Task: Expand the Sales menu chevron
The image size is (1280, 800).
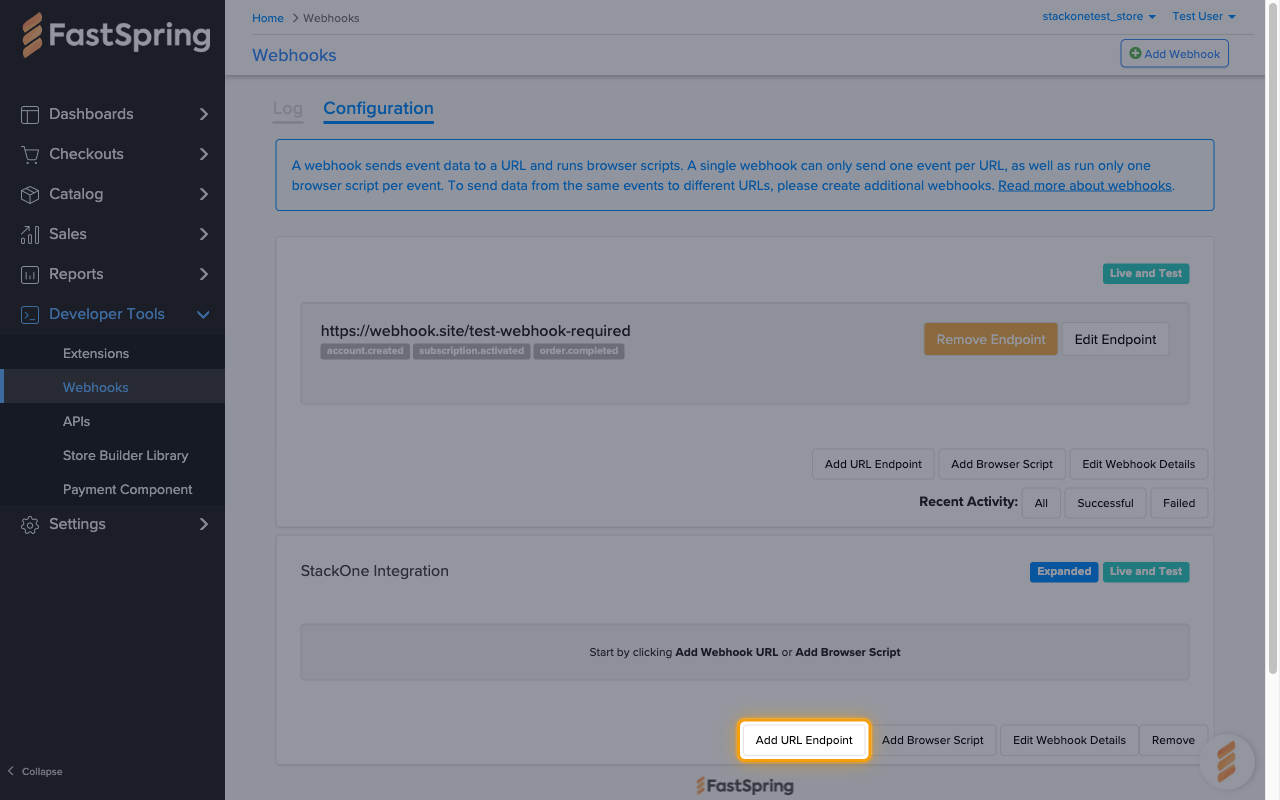Action: pos(204,234)
